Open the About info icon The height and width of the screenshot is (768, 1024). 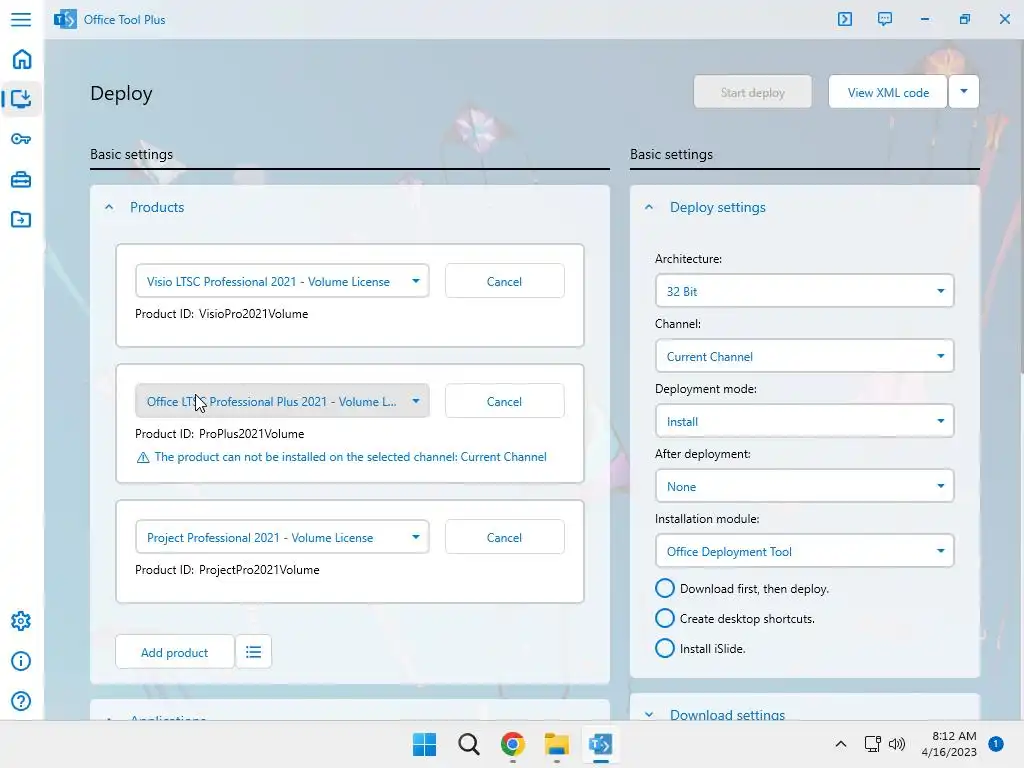pos(21,661)
